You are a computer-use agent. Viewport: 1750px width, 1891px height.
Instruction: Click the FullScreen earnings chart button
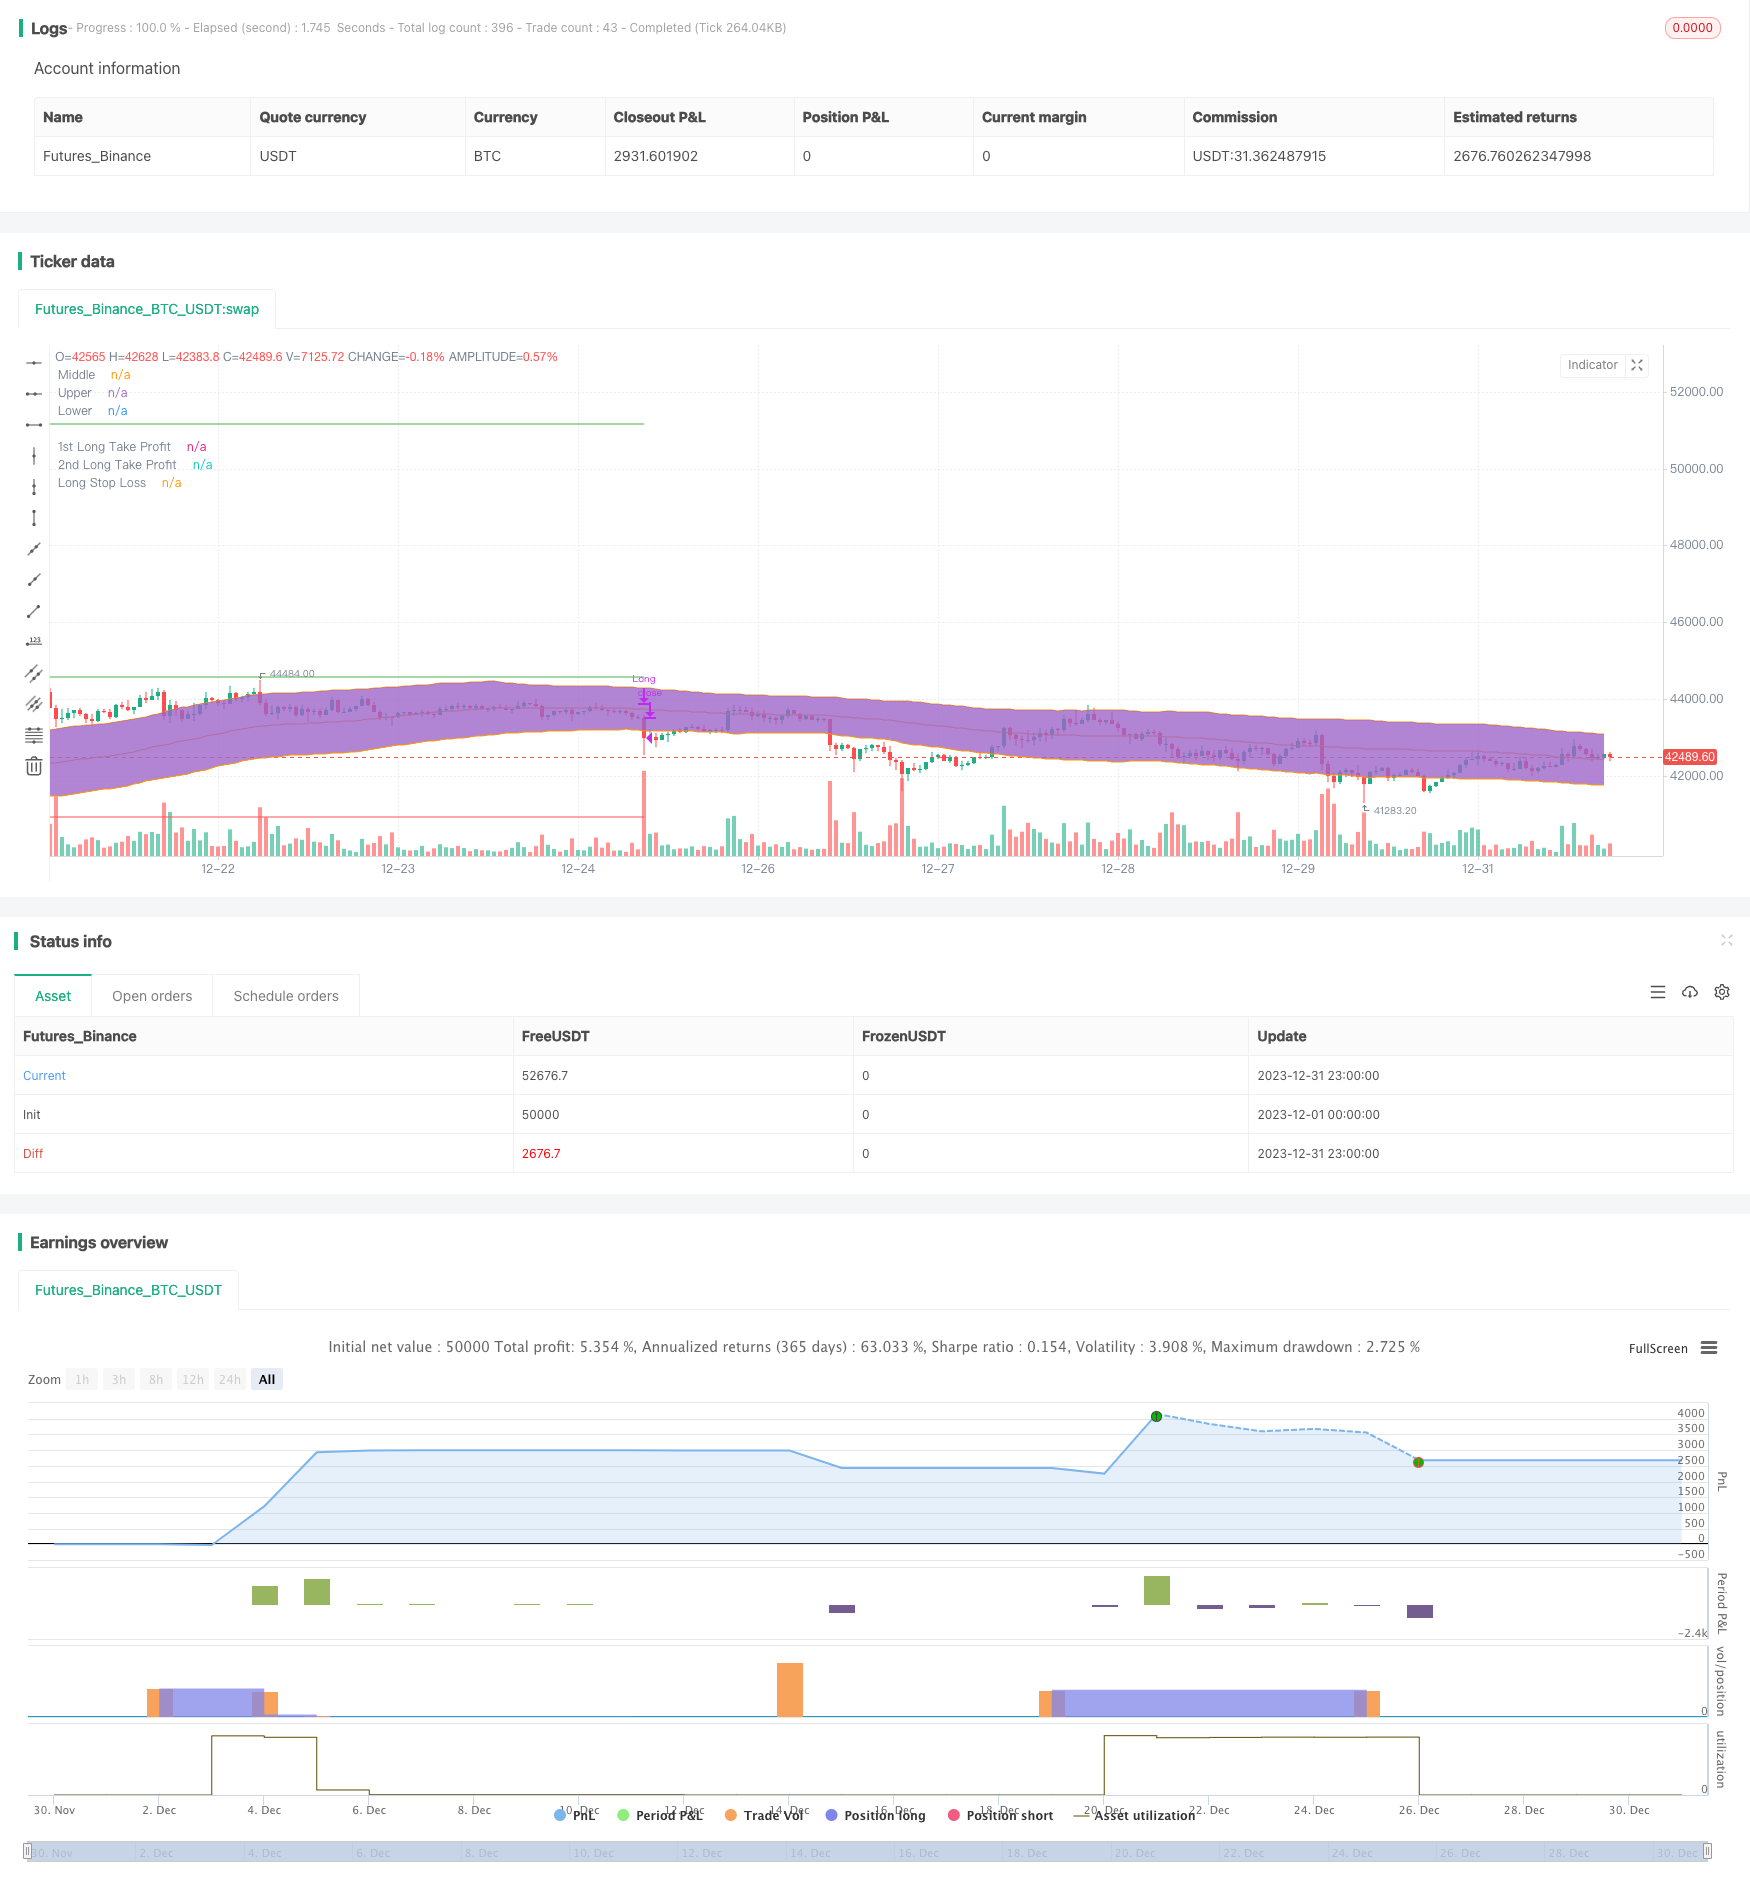[x=1657, y=1348]
